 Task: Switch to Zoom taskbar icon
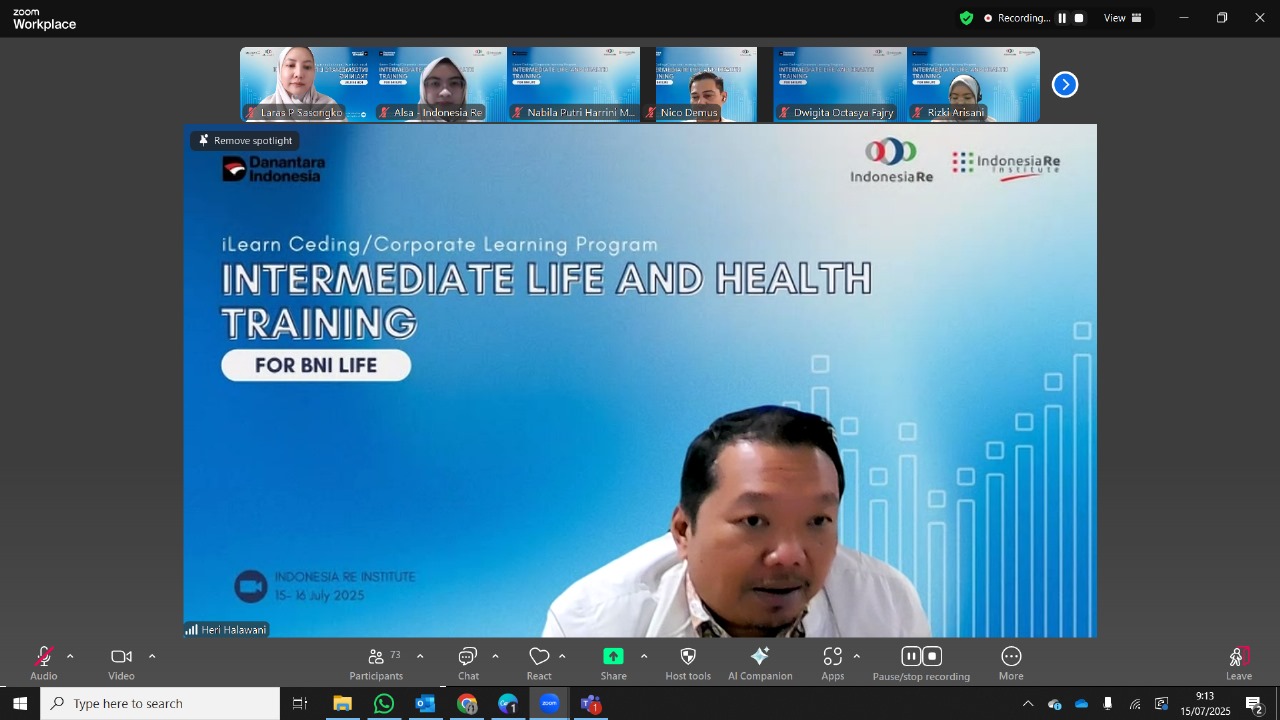tap(550, 704)
